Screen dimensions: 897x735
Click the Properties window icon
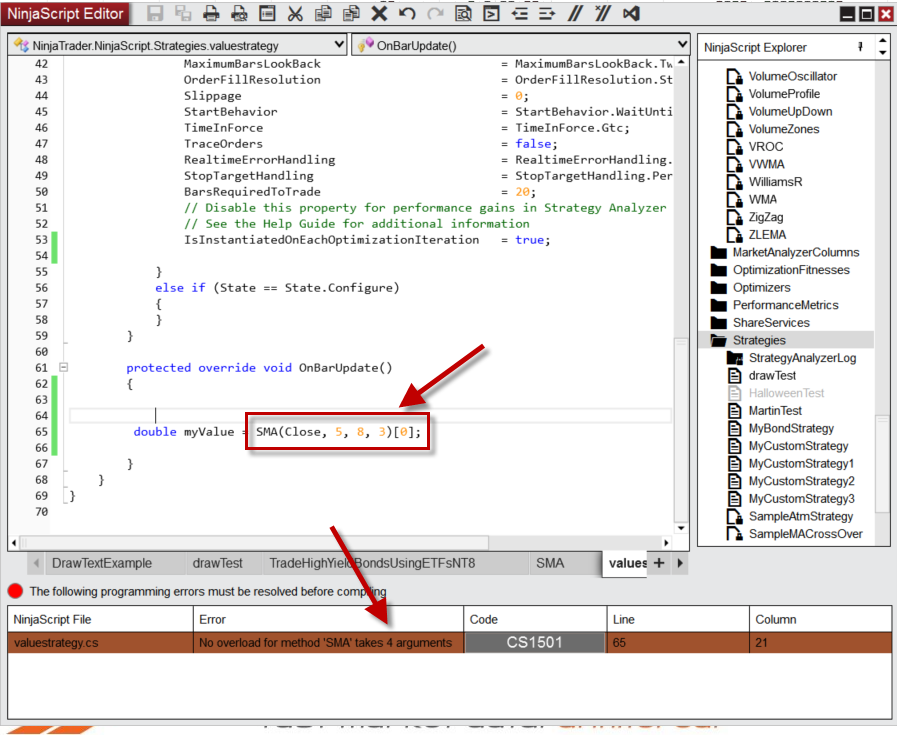click(267, 13)
